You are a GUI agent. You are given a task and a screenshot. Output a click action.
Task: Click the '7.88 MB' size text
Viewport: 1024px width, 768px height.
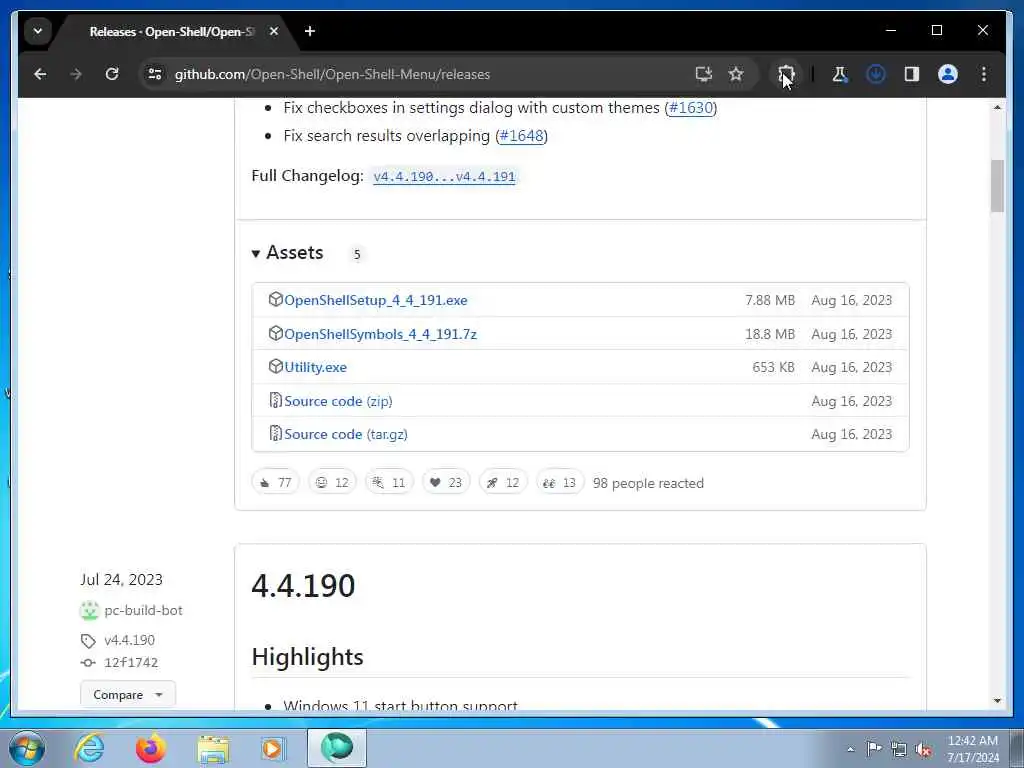pos(770,300)
